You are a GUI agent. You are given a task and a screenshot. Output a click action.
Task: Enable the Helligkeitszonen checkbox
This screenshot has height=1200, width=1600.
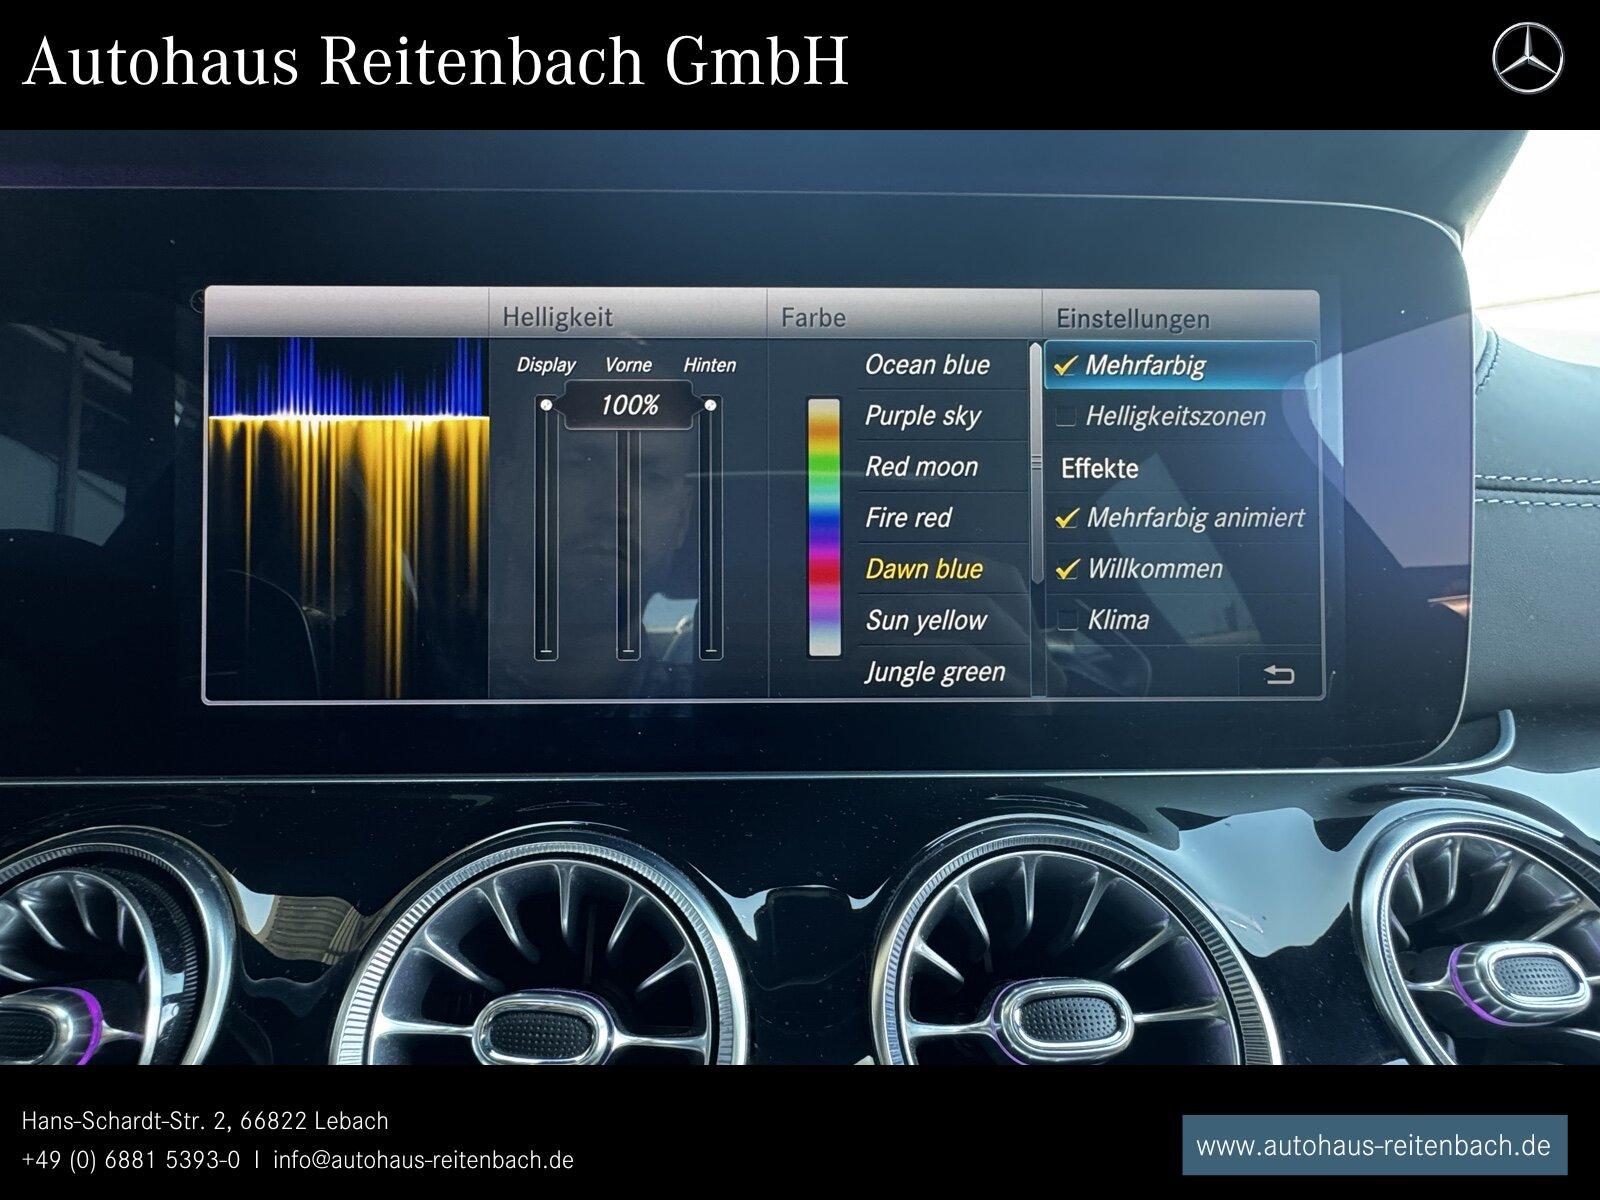point(1066,416)
